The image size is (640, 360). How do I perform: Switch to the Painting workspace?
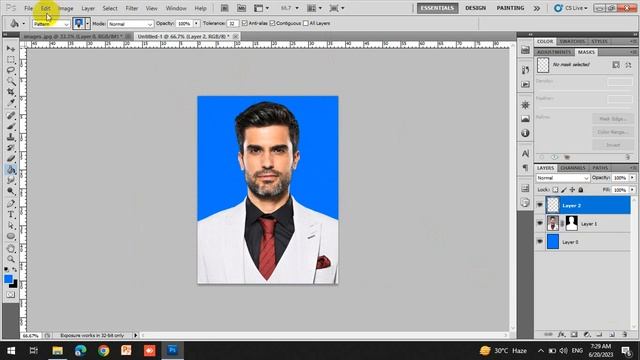click(510, 8)
